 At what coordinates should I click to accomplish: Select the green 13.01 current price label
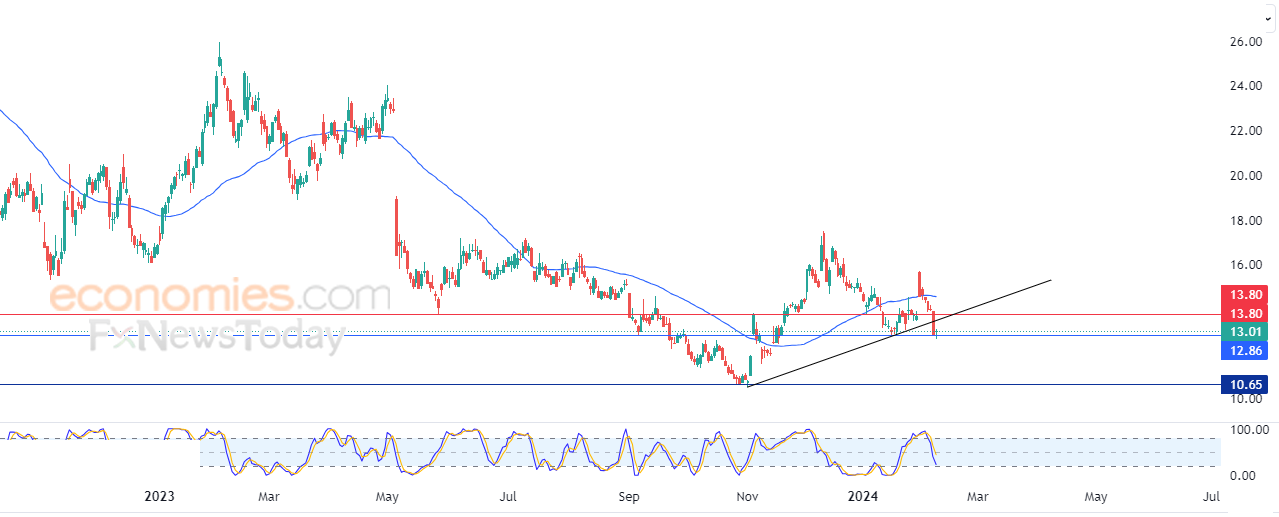click(x=1244, y=332)
